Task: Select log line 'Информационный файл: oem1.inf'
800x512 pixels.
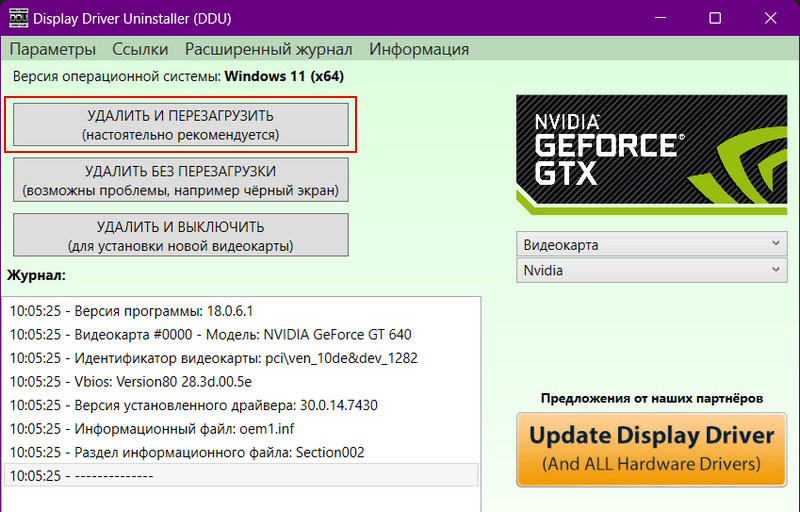Action: click(x=241, y=428)
